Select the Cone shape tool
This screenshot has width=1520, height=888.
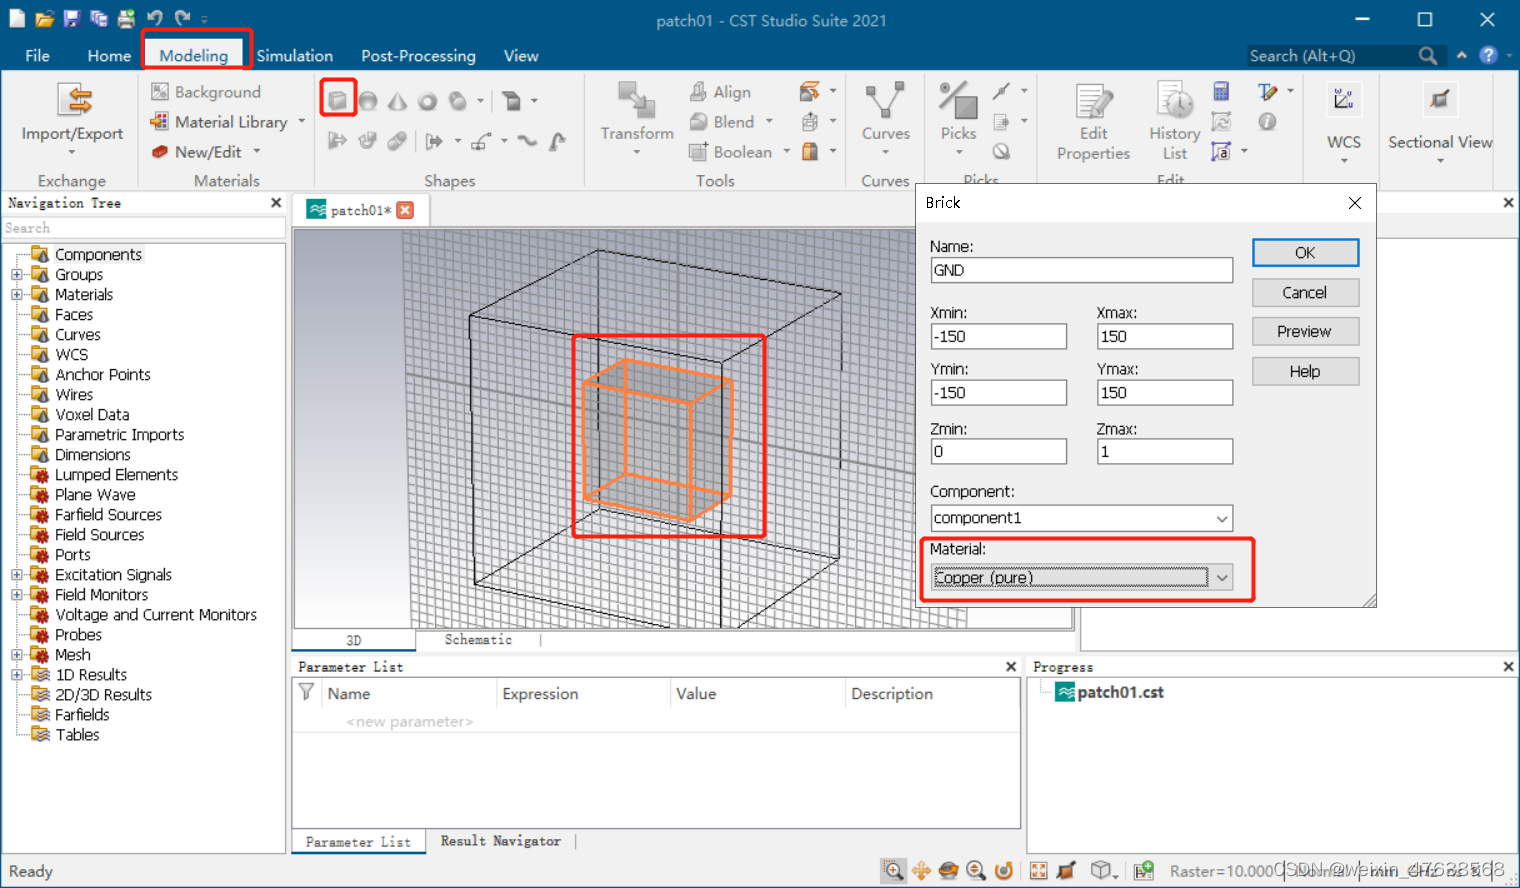pos(397,101)
